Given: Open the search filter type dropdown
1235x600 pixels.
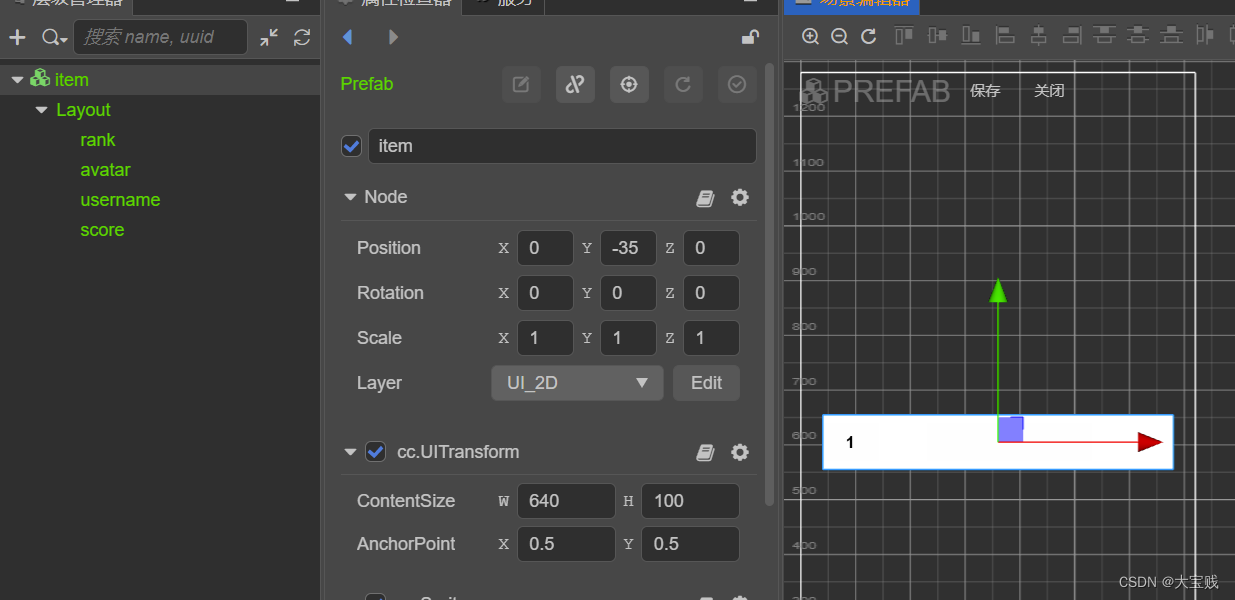Looking at the screenshot, I should pyautogui.click(x=54, y=38).
